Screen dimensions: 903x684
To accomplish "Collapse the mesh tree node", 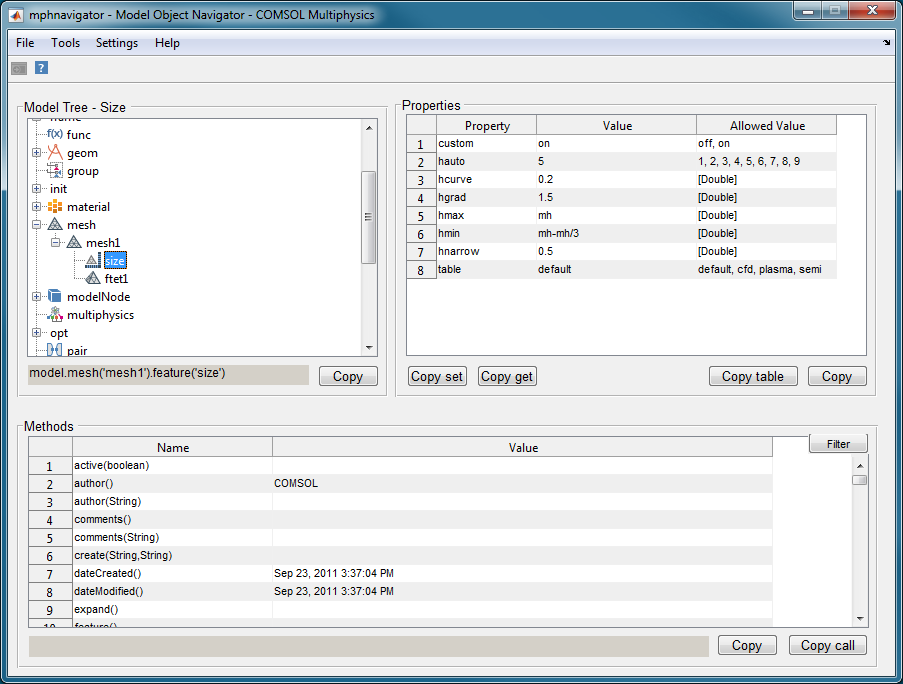I will click(x=37, y=225).
